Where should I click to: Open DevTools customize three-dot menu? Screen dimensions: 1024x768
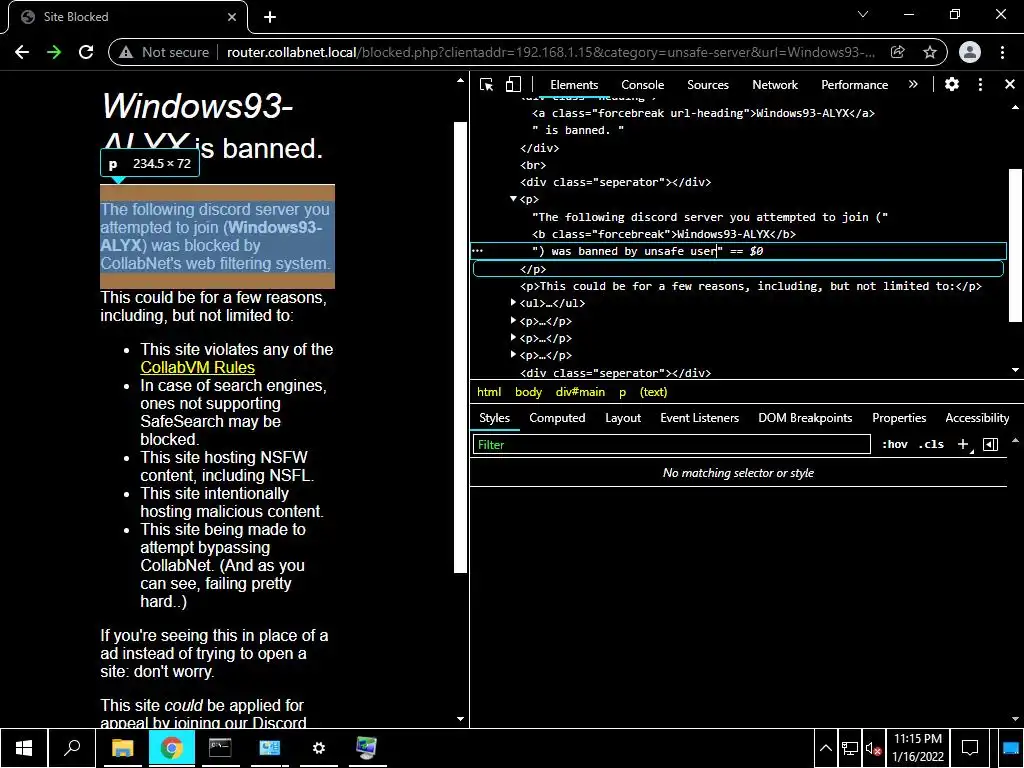tap(980, 84)
